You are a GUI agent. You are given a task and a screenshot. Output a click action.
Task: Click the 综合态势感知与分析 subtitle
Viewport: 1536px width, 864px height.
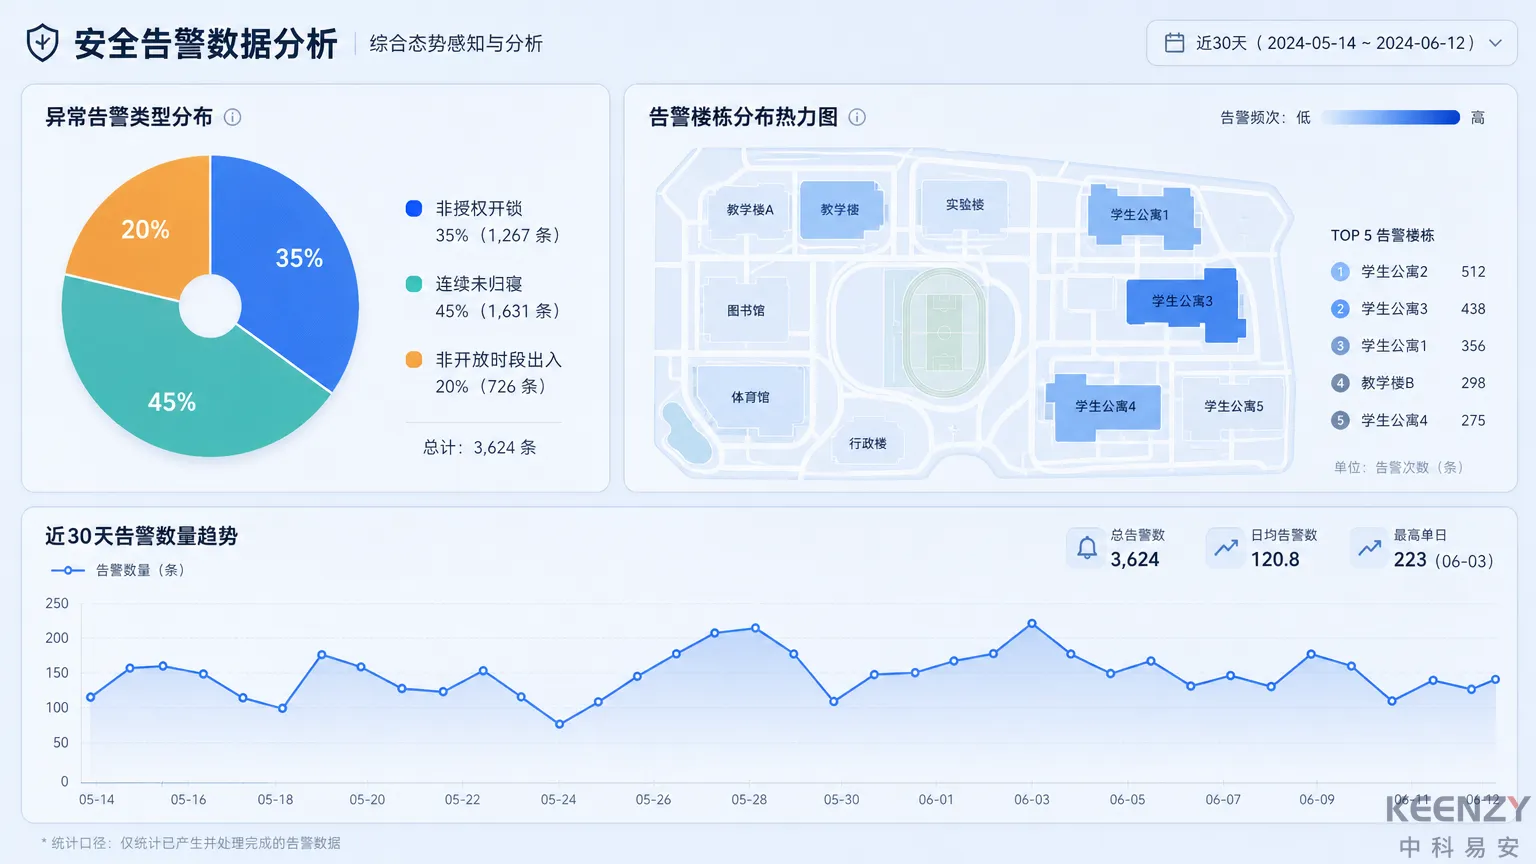456,43
